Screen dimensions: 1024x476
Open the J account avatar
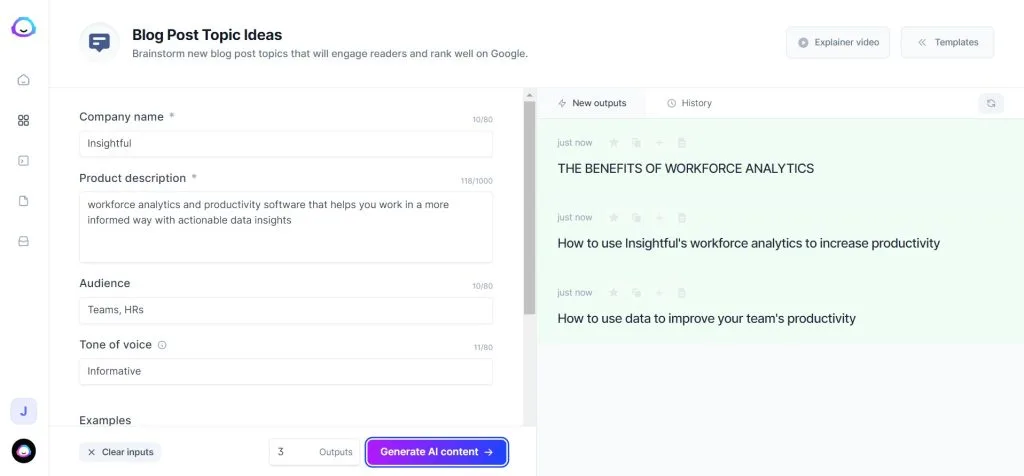coord(24,411)
